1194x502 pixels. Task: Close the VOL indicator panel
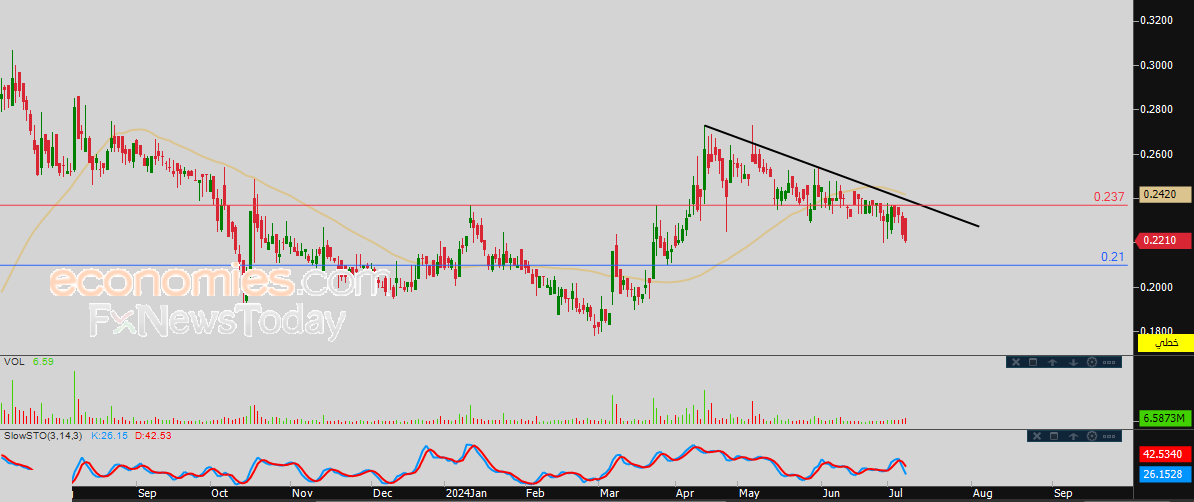click(1015, 362)
